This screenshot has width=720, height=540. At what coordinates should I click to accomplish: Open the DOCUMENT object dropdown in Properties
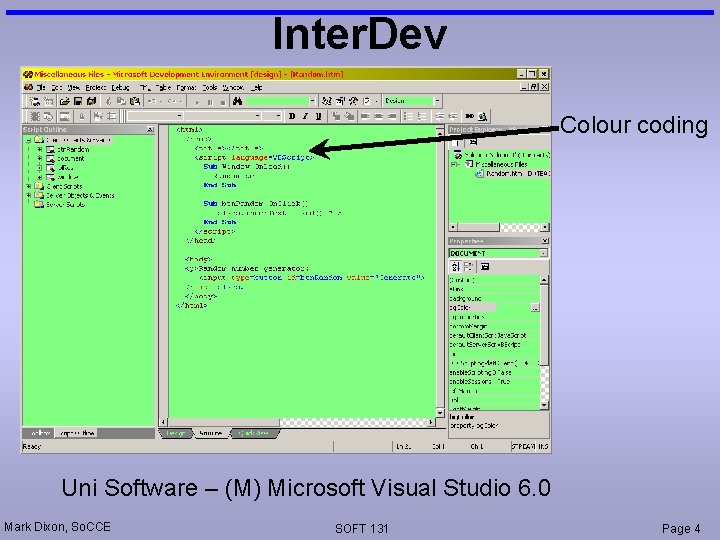coord(544,253)
